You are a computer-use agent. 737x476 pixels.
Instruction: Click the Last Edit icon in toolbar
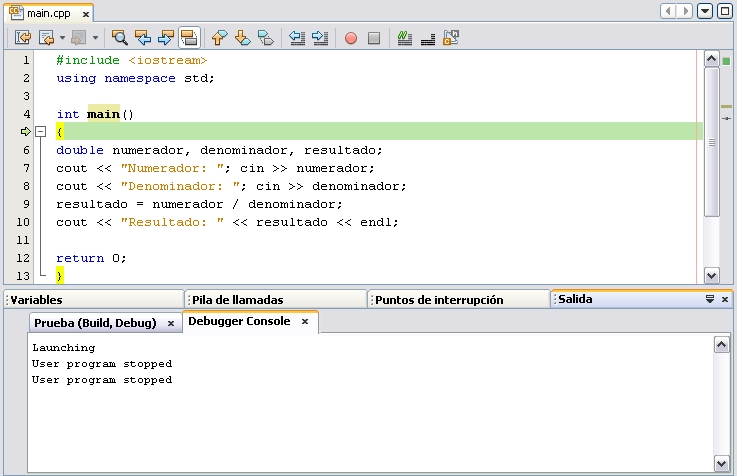(x=22, y=38)
